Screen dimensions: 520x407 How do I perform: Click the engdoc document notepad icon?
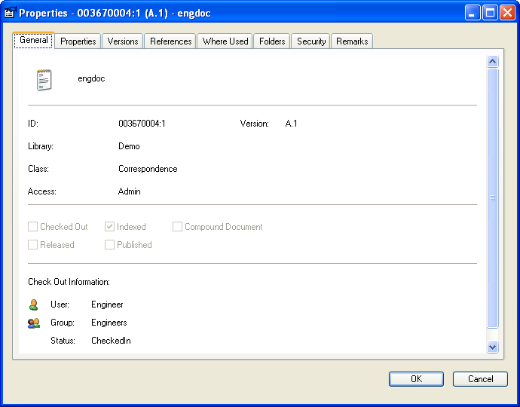[x=44, y=80]
